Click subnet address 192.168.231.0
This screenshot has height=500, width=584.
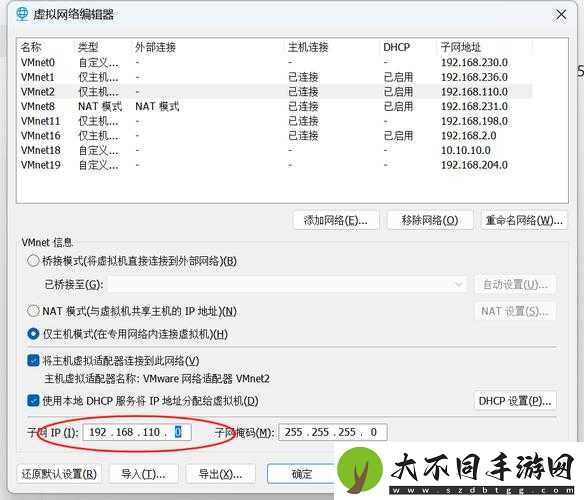point(474,106)
